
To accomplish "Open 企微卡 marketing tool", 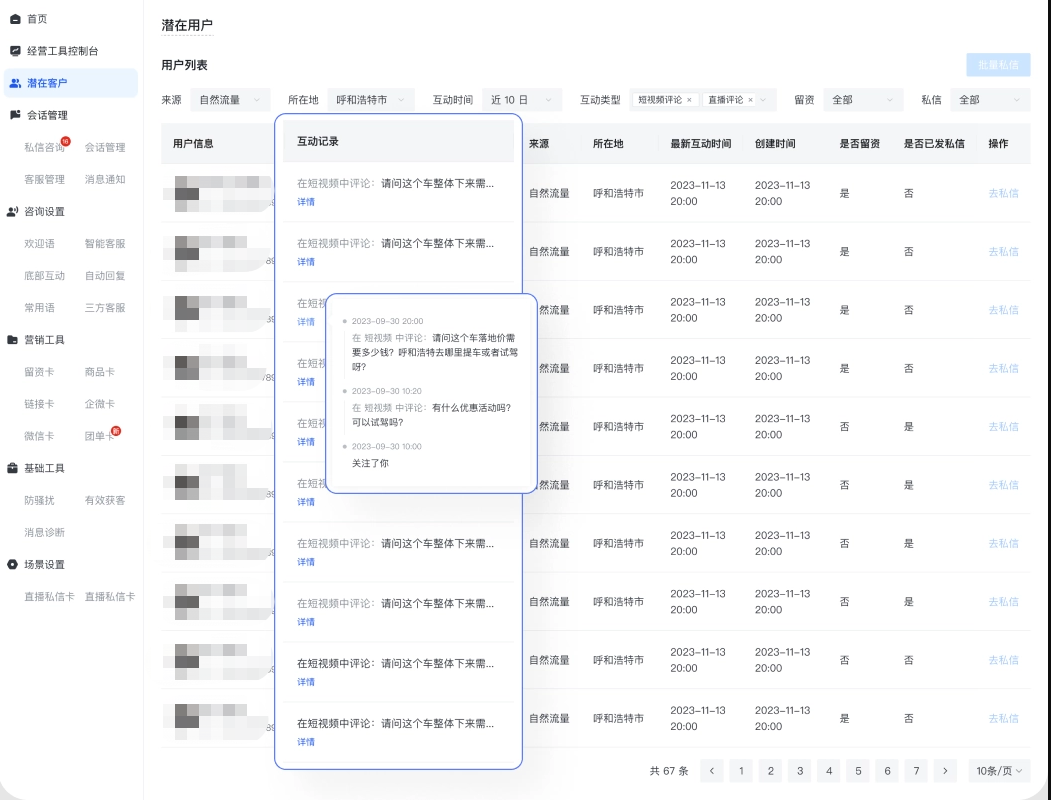I will 99,404.
